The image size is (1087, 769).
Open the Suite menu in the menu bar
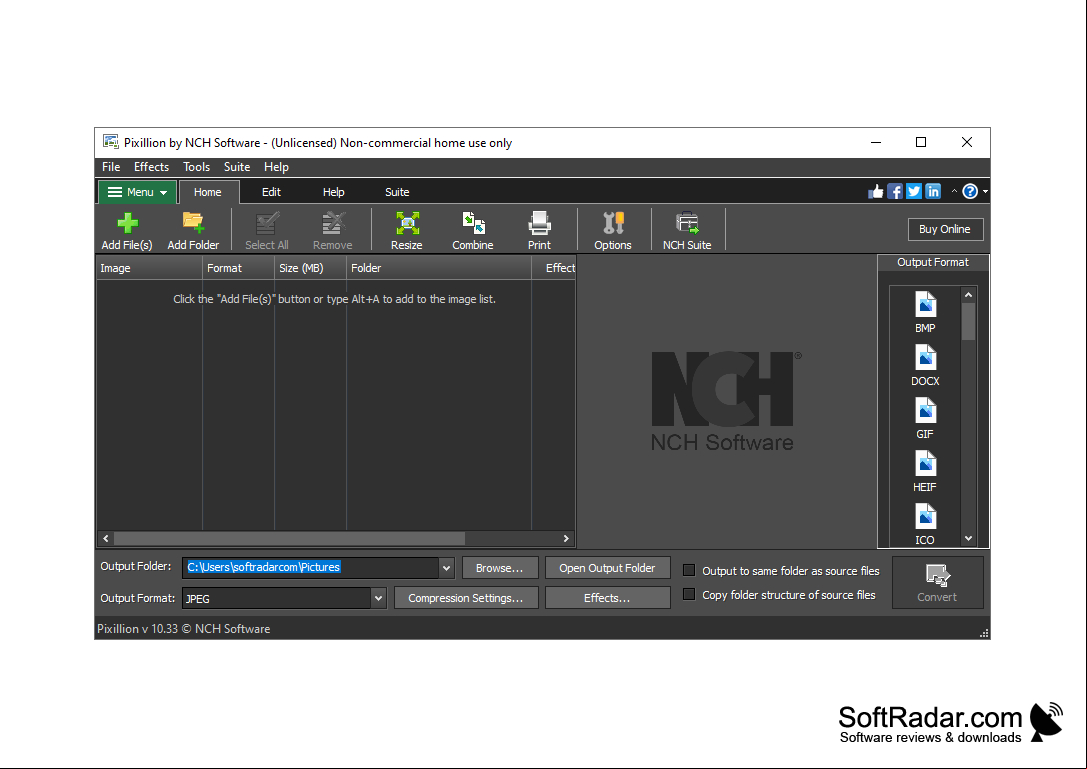[237, 167]
